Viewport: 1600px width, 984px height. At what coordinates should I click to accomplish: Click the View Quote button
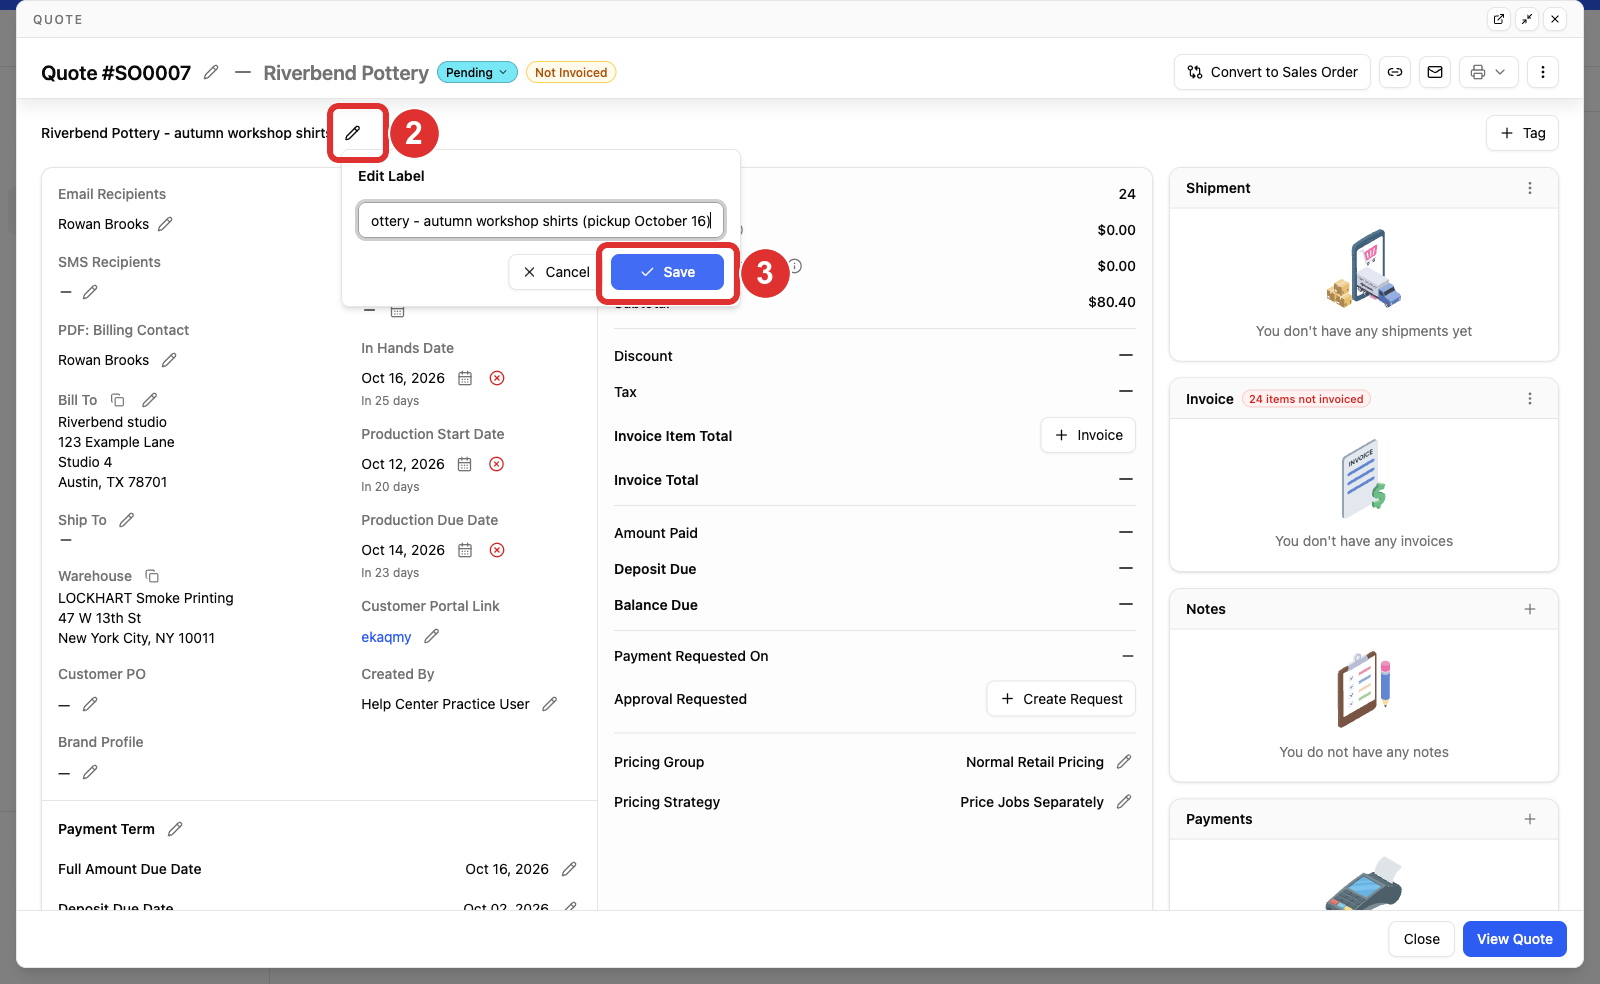point(1515,939)
